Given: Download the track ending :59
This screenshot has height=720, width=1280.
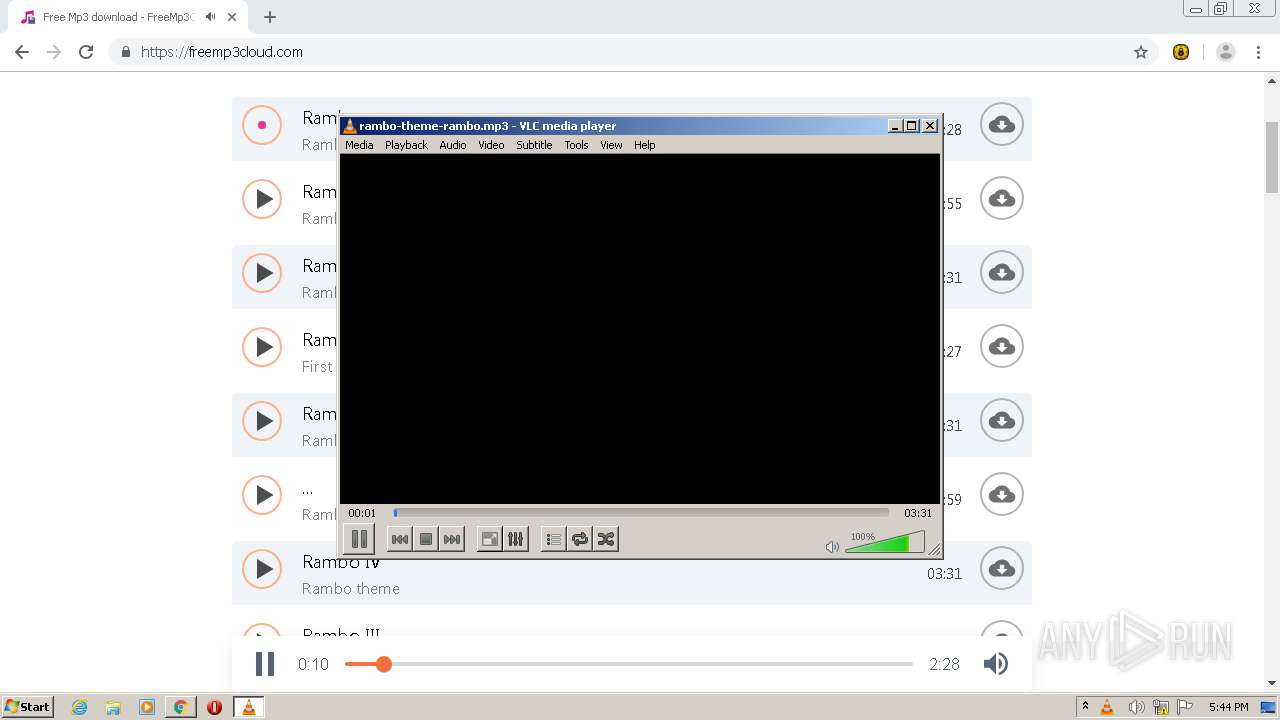Looking at the screenshot, I should pos(1002,495).
